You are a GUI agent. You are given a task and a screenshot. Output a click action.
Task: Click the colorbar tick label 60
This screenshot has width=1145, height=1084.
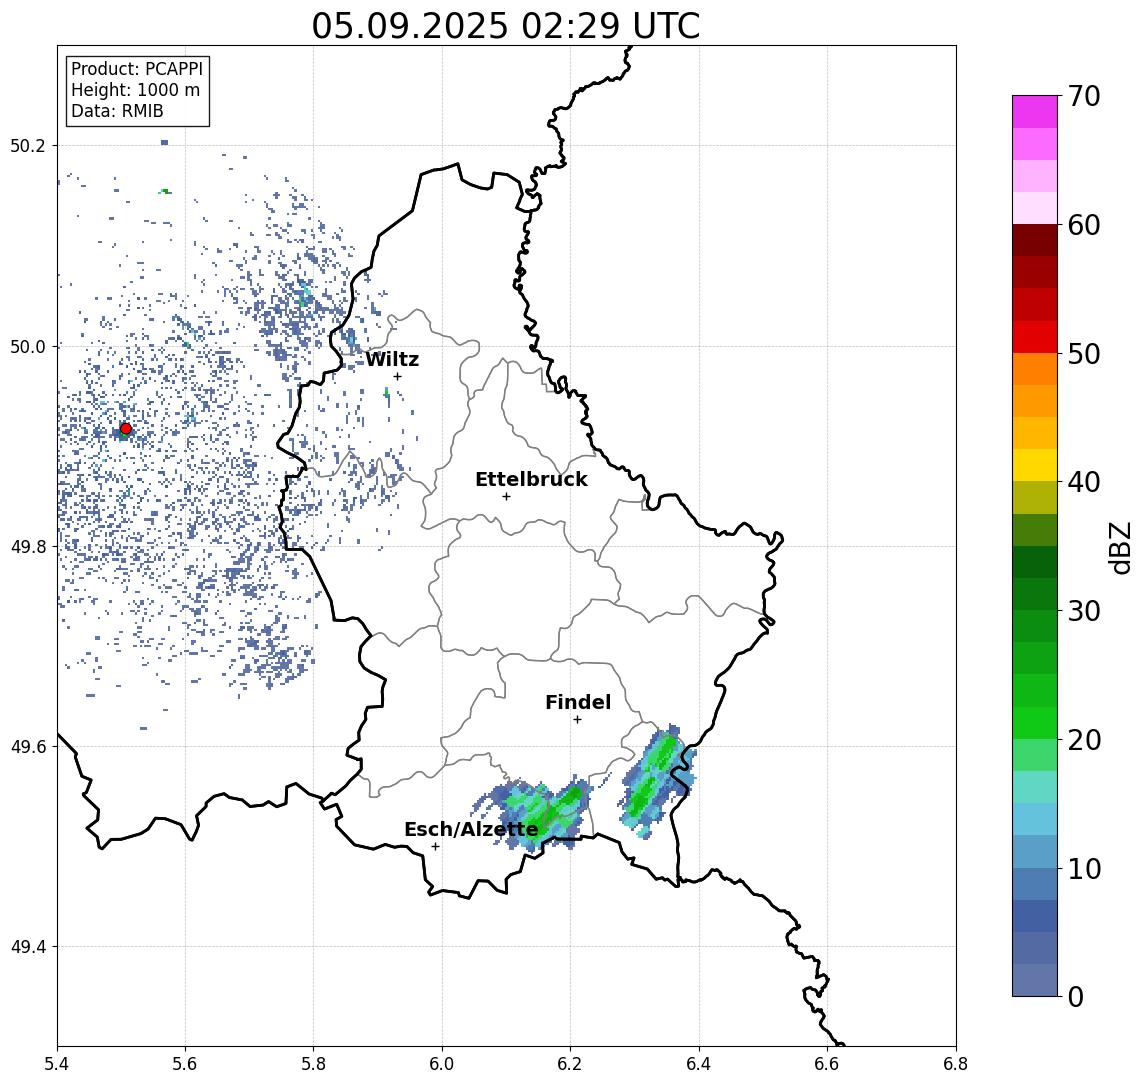[1084, 225]
